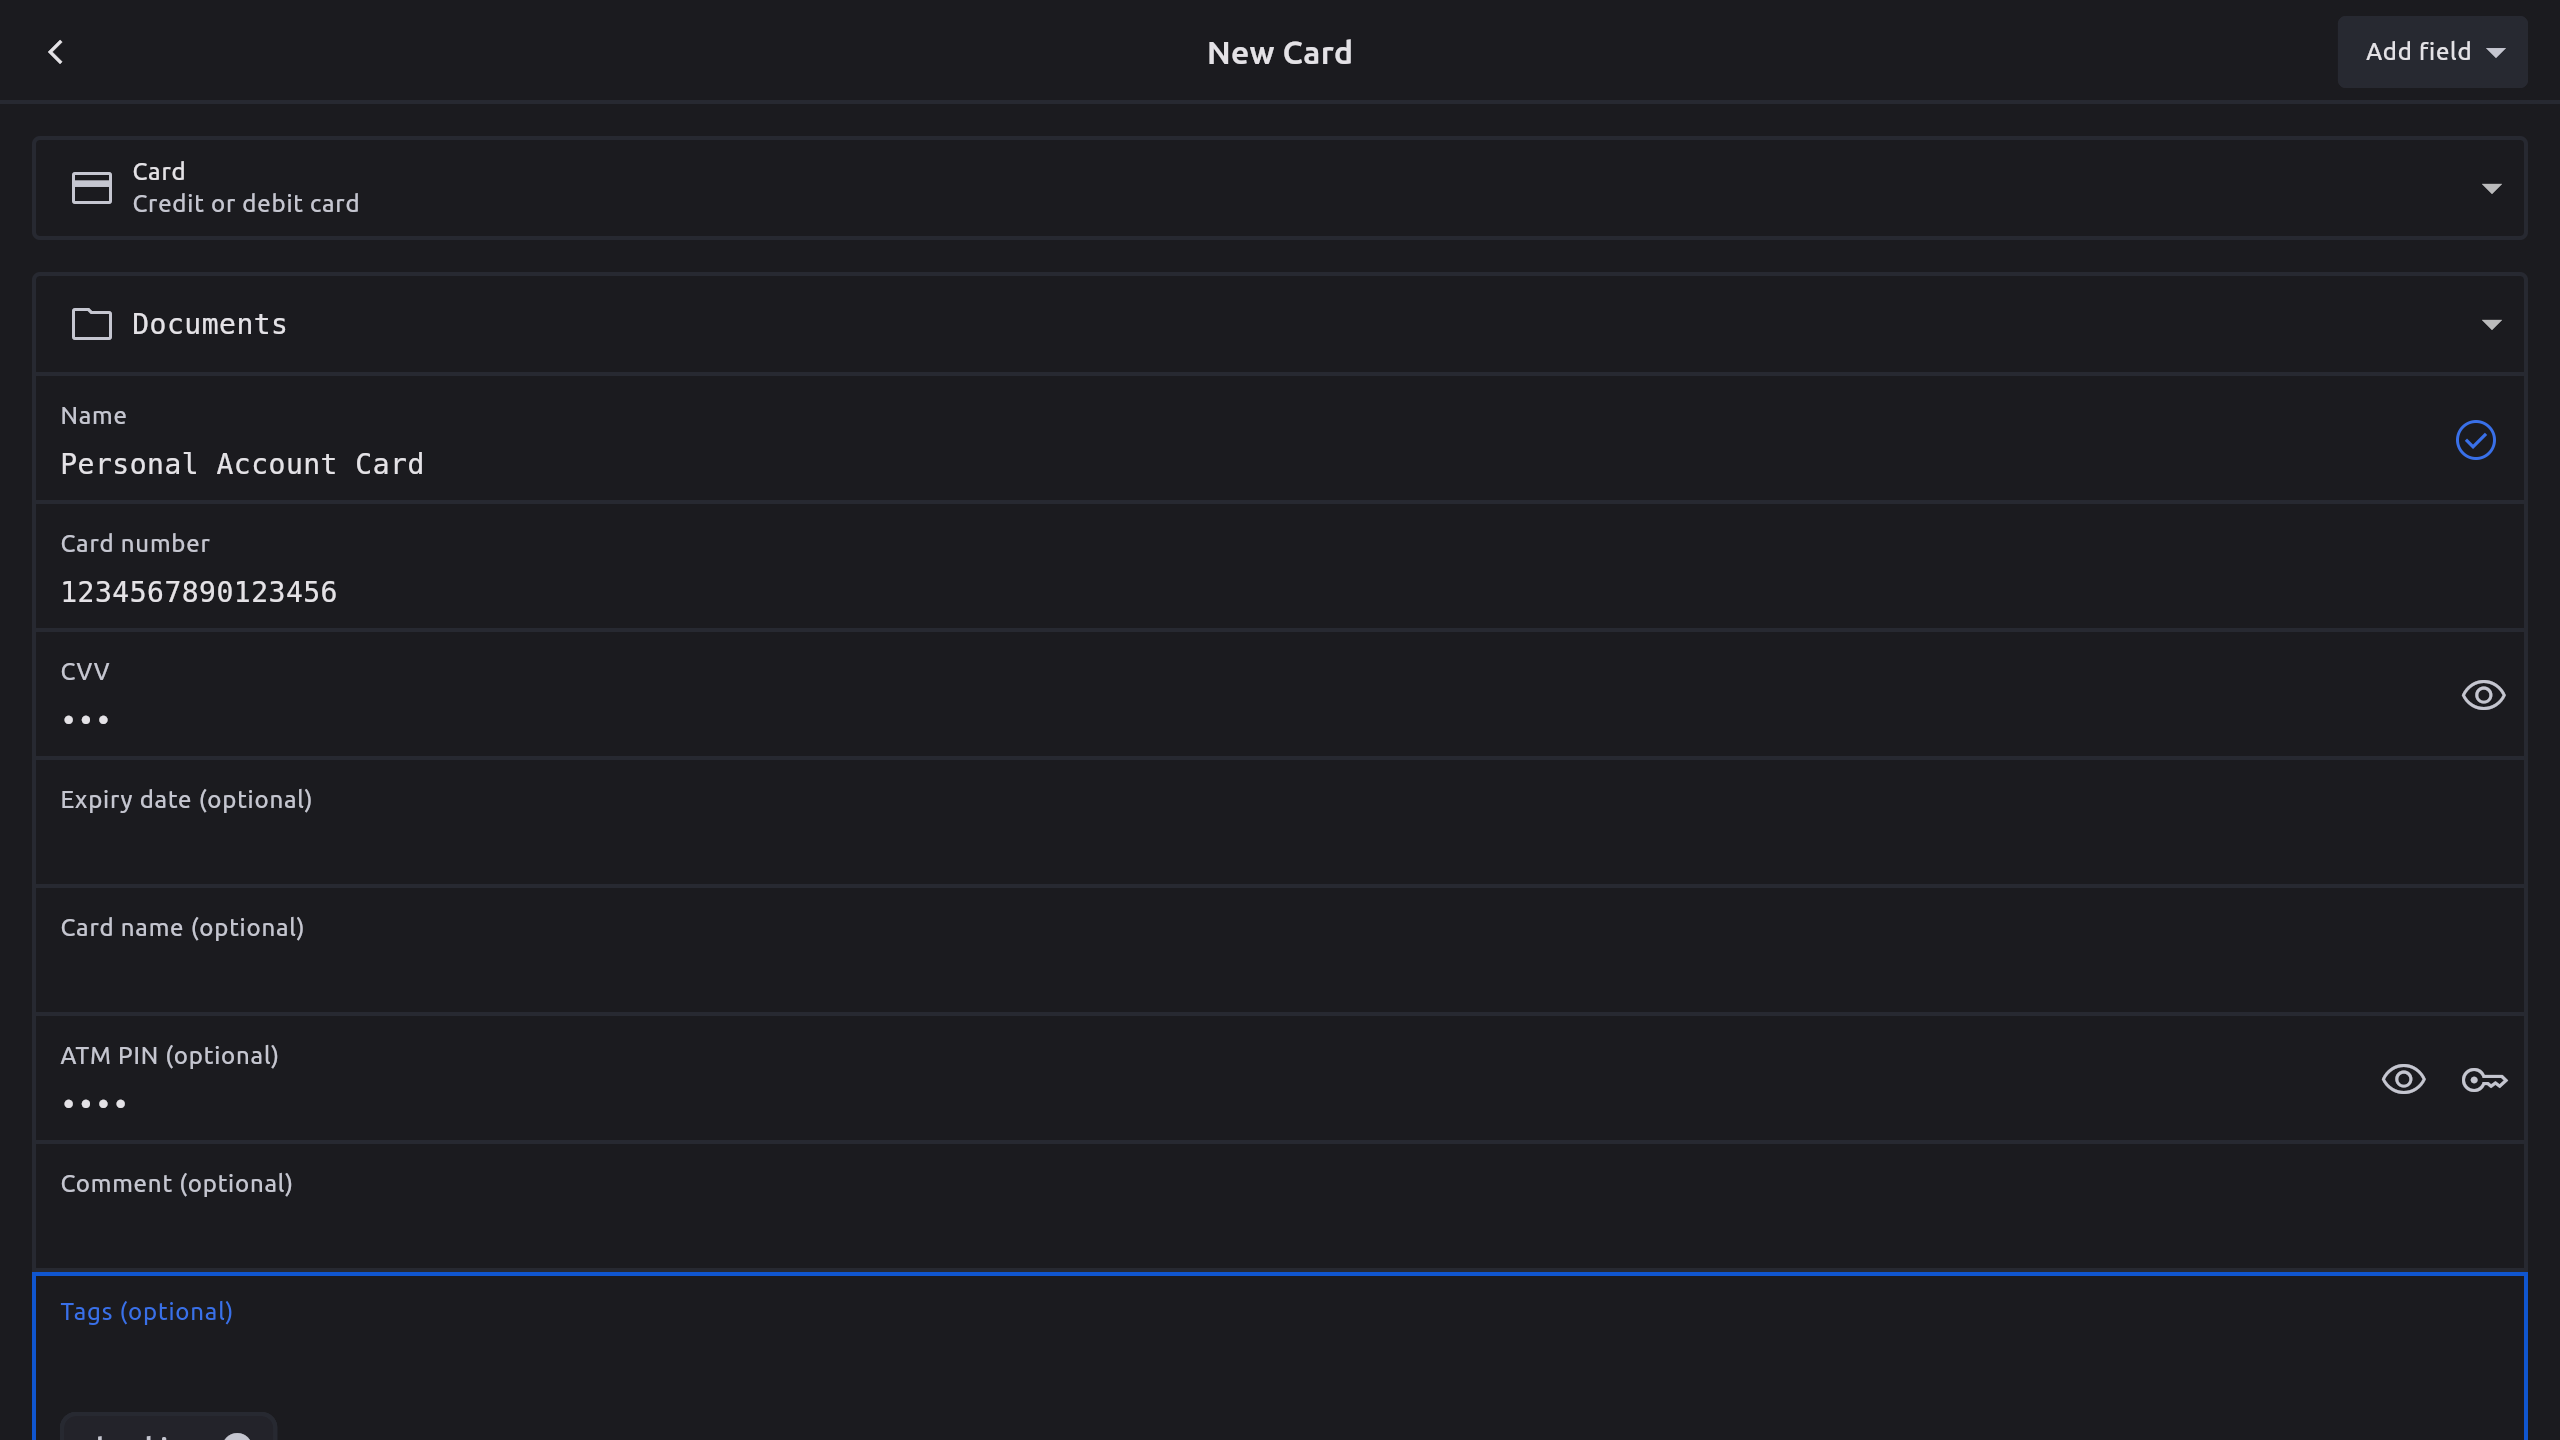Click the partially visible tag chip
The image size is (2560, 1440).
pos(150,1430)
